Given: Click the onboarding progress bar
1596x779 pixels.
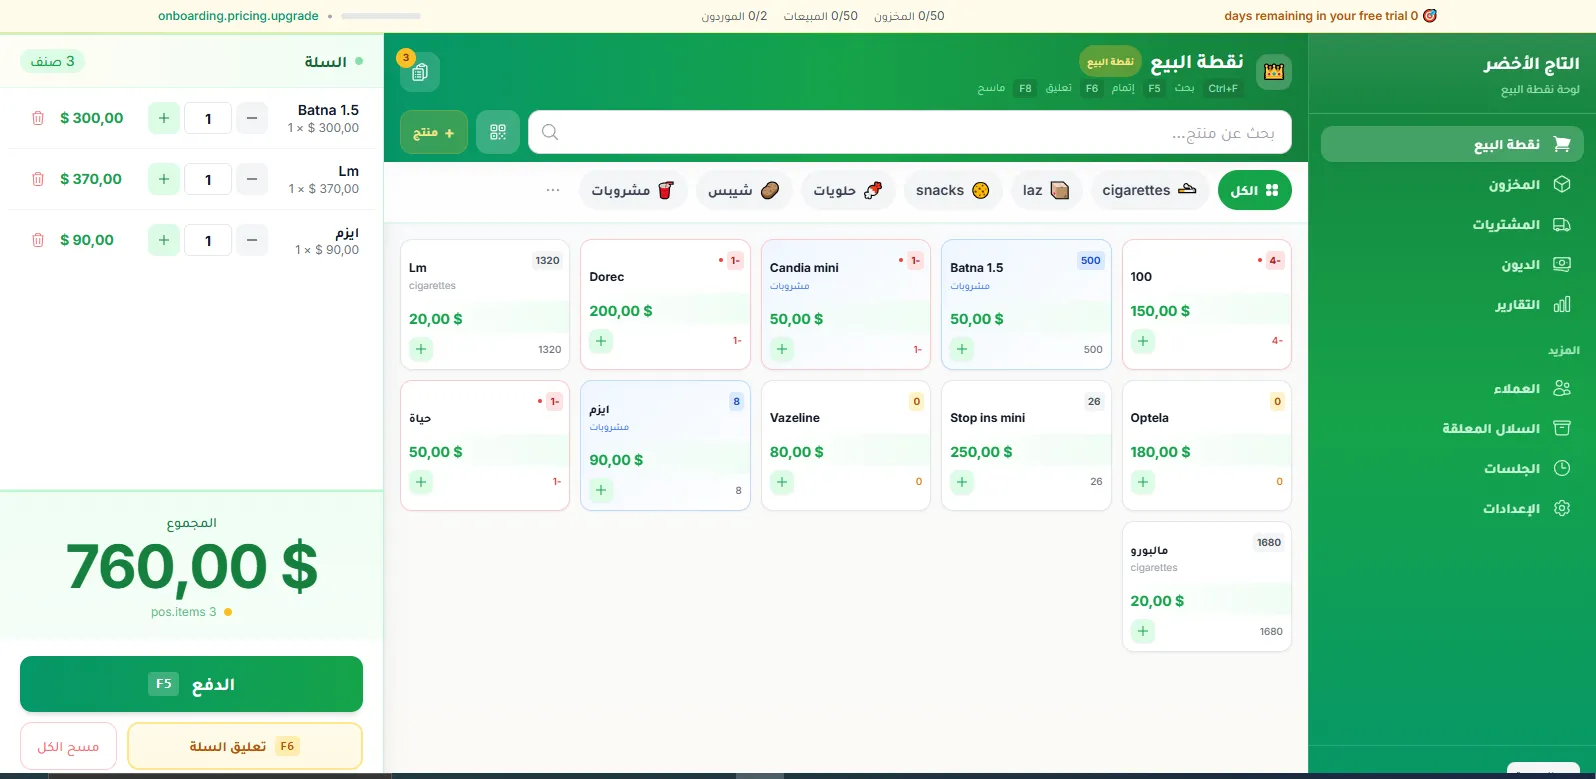Looking at the screenshot, I should [381, 16].
